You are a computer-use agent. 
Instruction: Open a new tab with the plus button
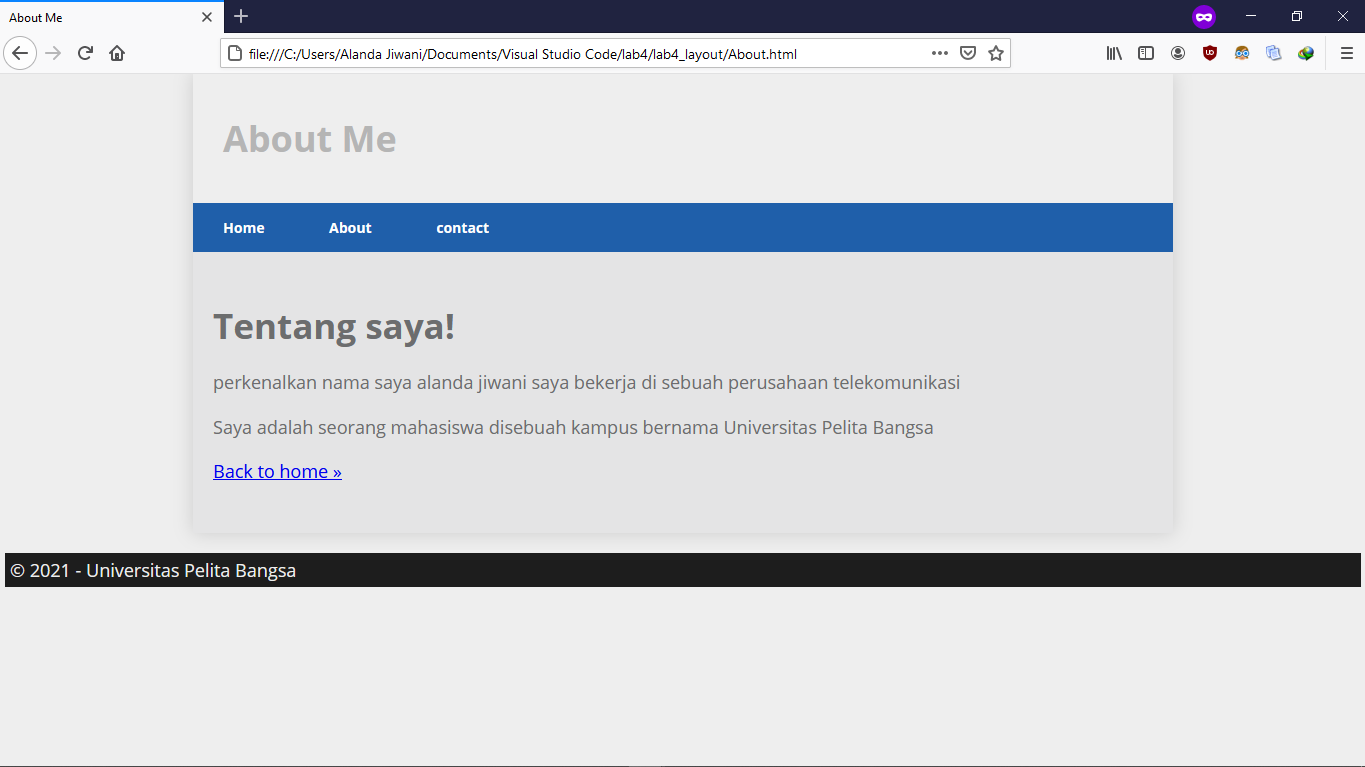pos(241,17)
